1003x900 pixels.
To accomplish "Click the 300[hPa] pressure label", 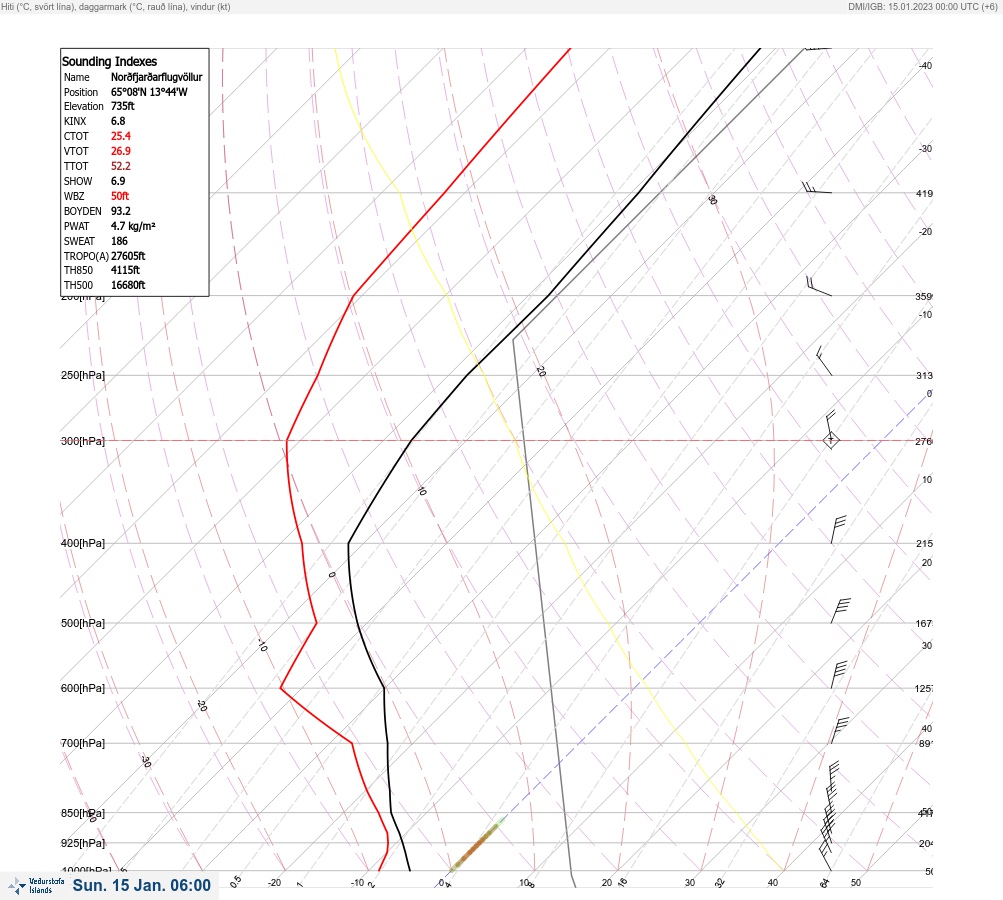I will 83,441.
